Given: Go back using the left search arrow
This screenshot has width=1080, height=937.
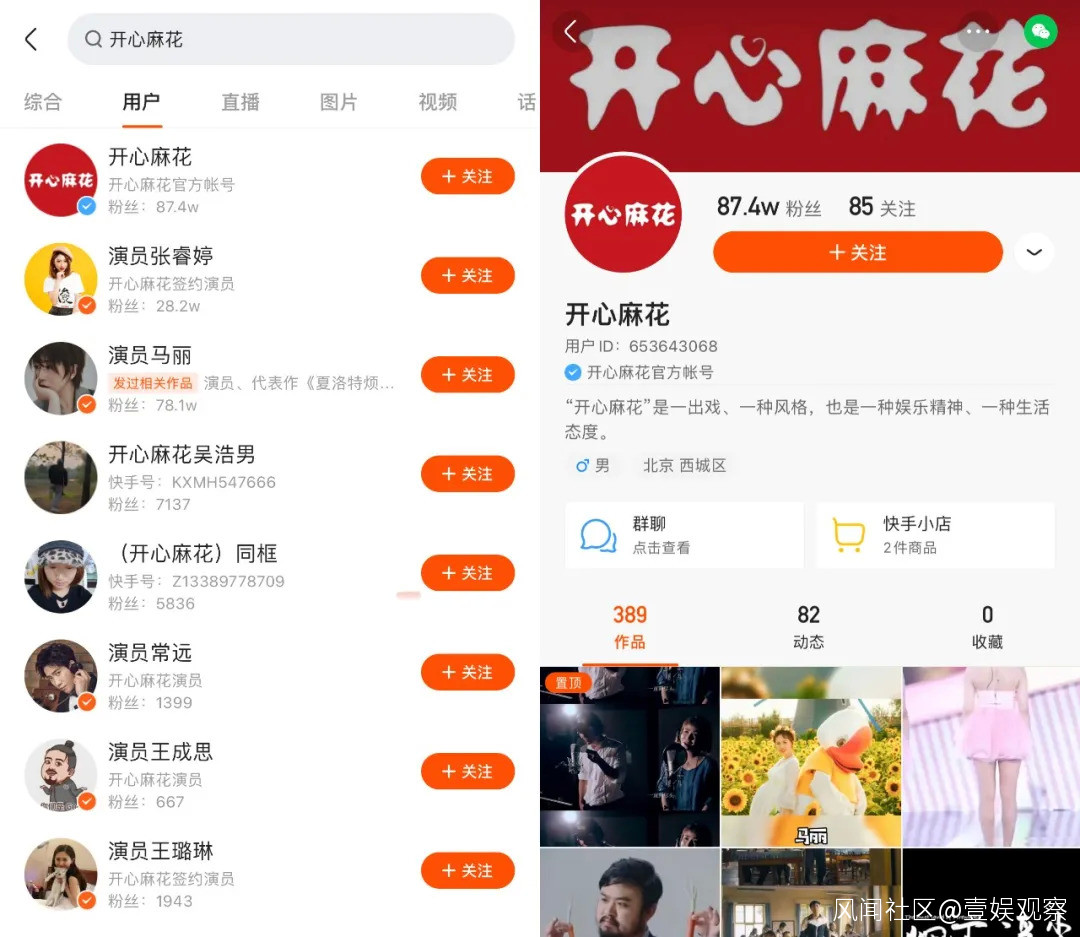Looking at the screenshot, I should tap(31, 39).
